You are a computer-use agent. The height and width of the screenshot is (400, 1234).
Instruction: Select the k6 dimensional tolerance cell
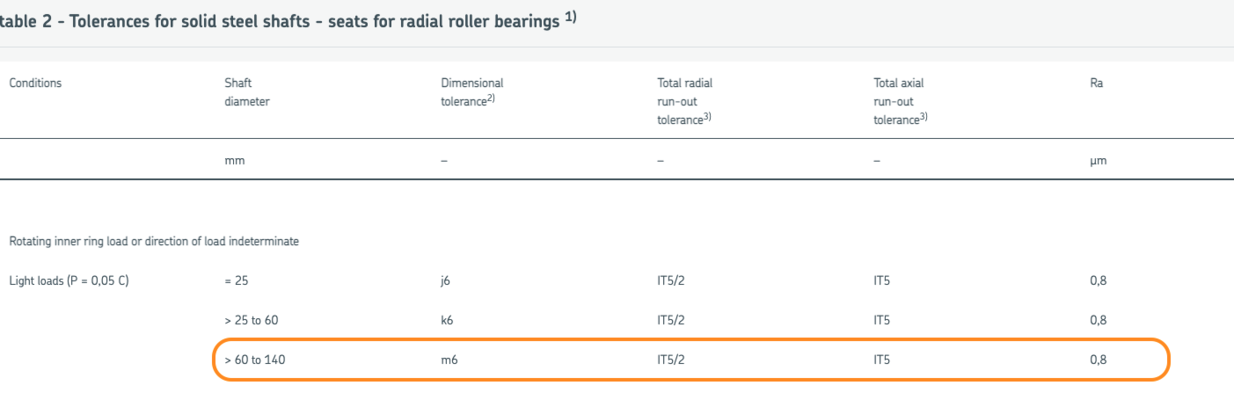(x=447, y=320)
